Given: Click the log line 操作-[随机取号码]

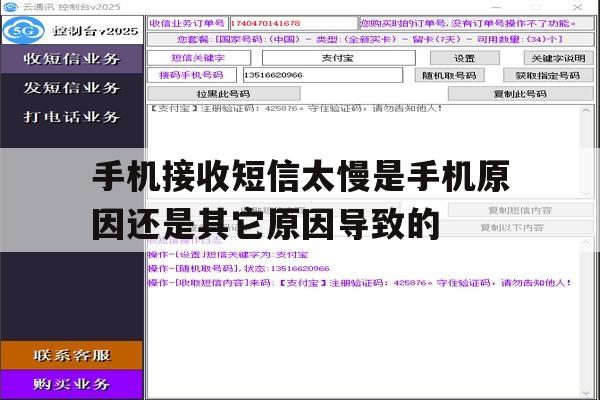Looking at the screenshot, I should pyautogui.click(x=239, y=268).
